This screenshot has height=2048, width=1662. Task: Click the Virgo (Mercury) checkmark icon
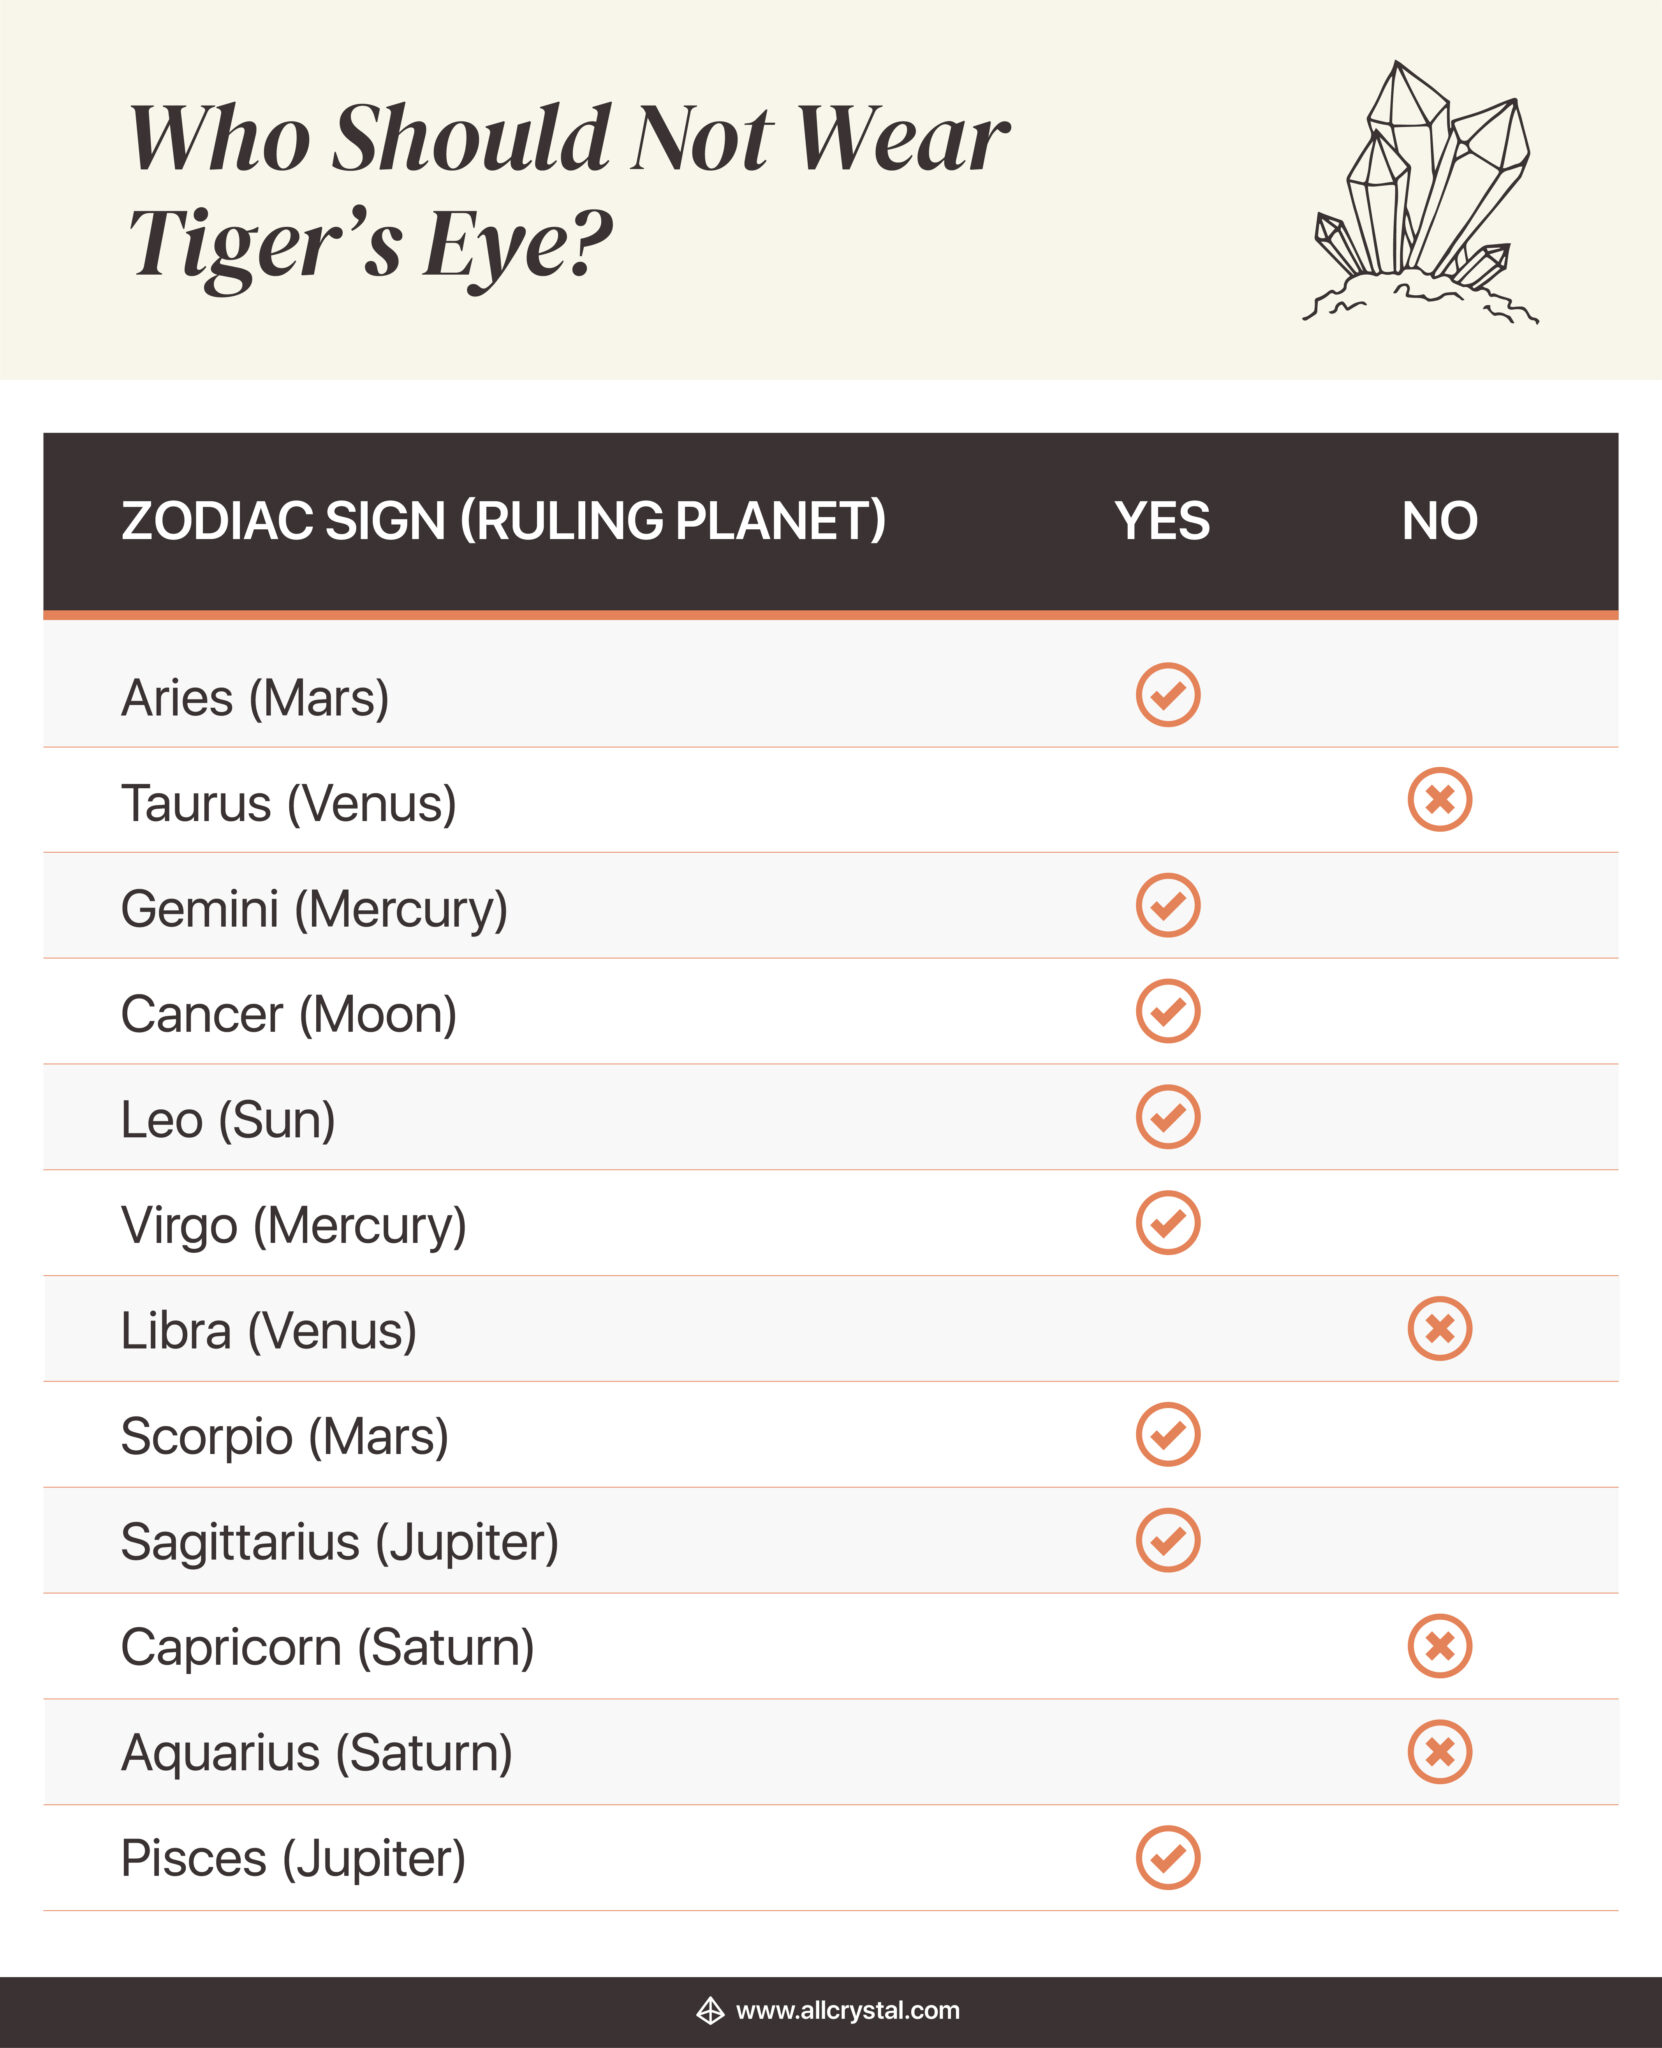coord(1167,1222)
